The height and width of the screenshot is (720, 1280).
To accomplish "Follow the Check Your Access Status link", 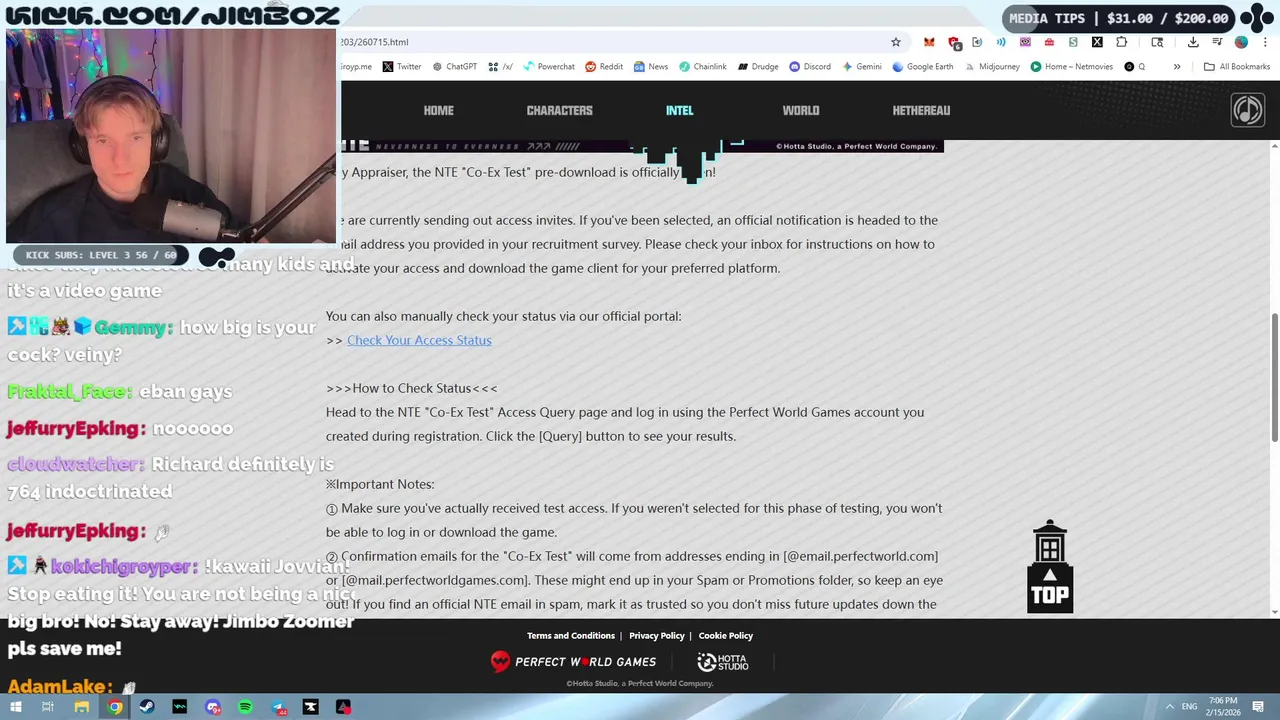I will click(x=419, y=340).
